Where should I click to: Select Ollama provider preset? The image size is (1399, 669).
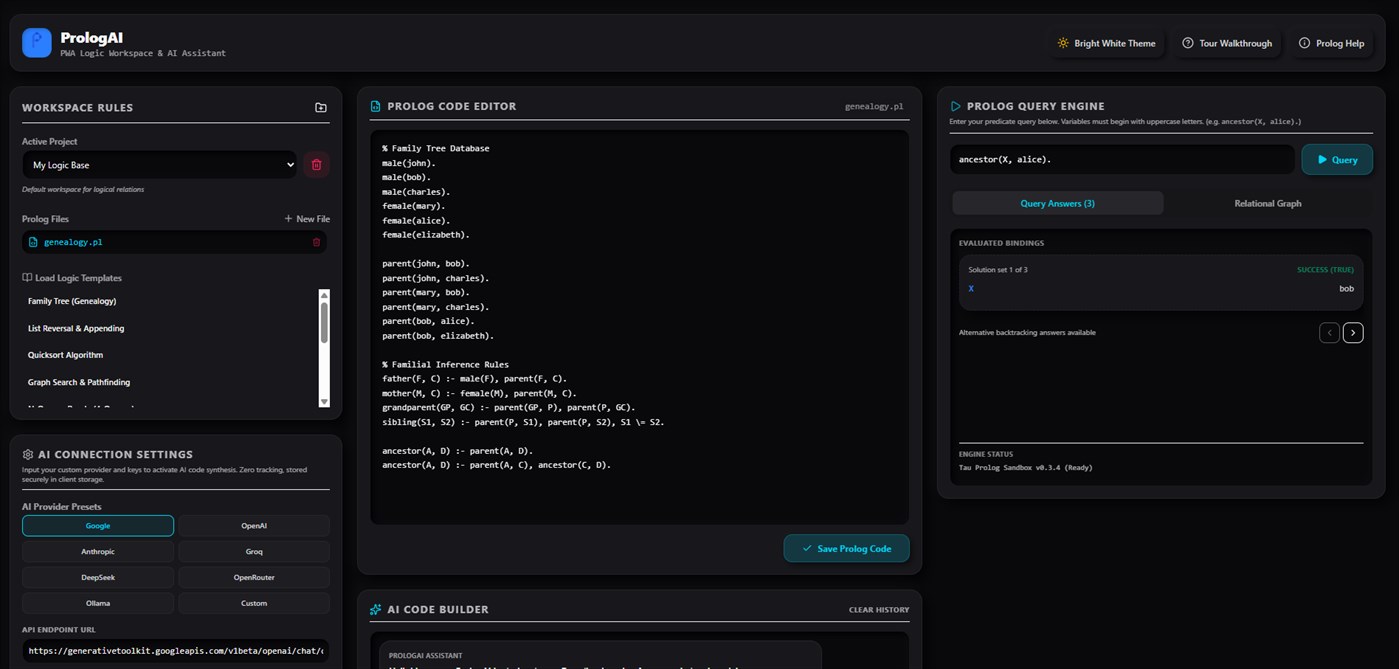coord(98,604)
